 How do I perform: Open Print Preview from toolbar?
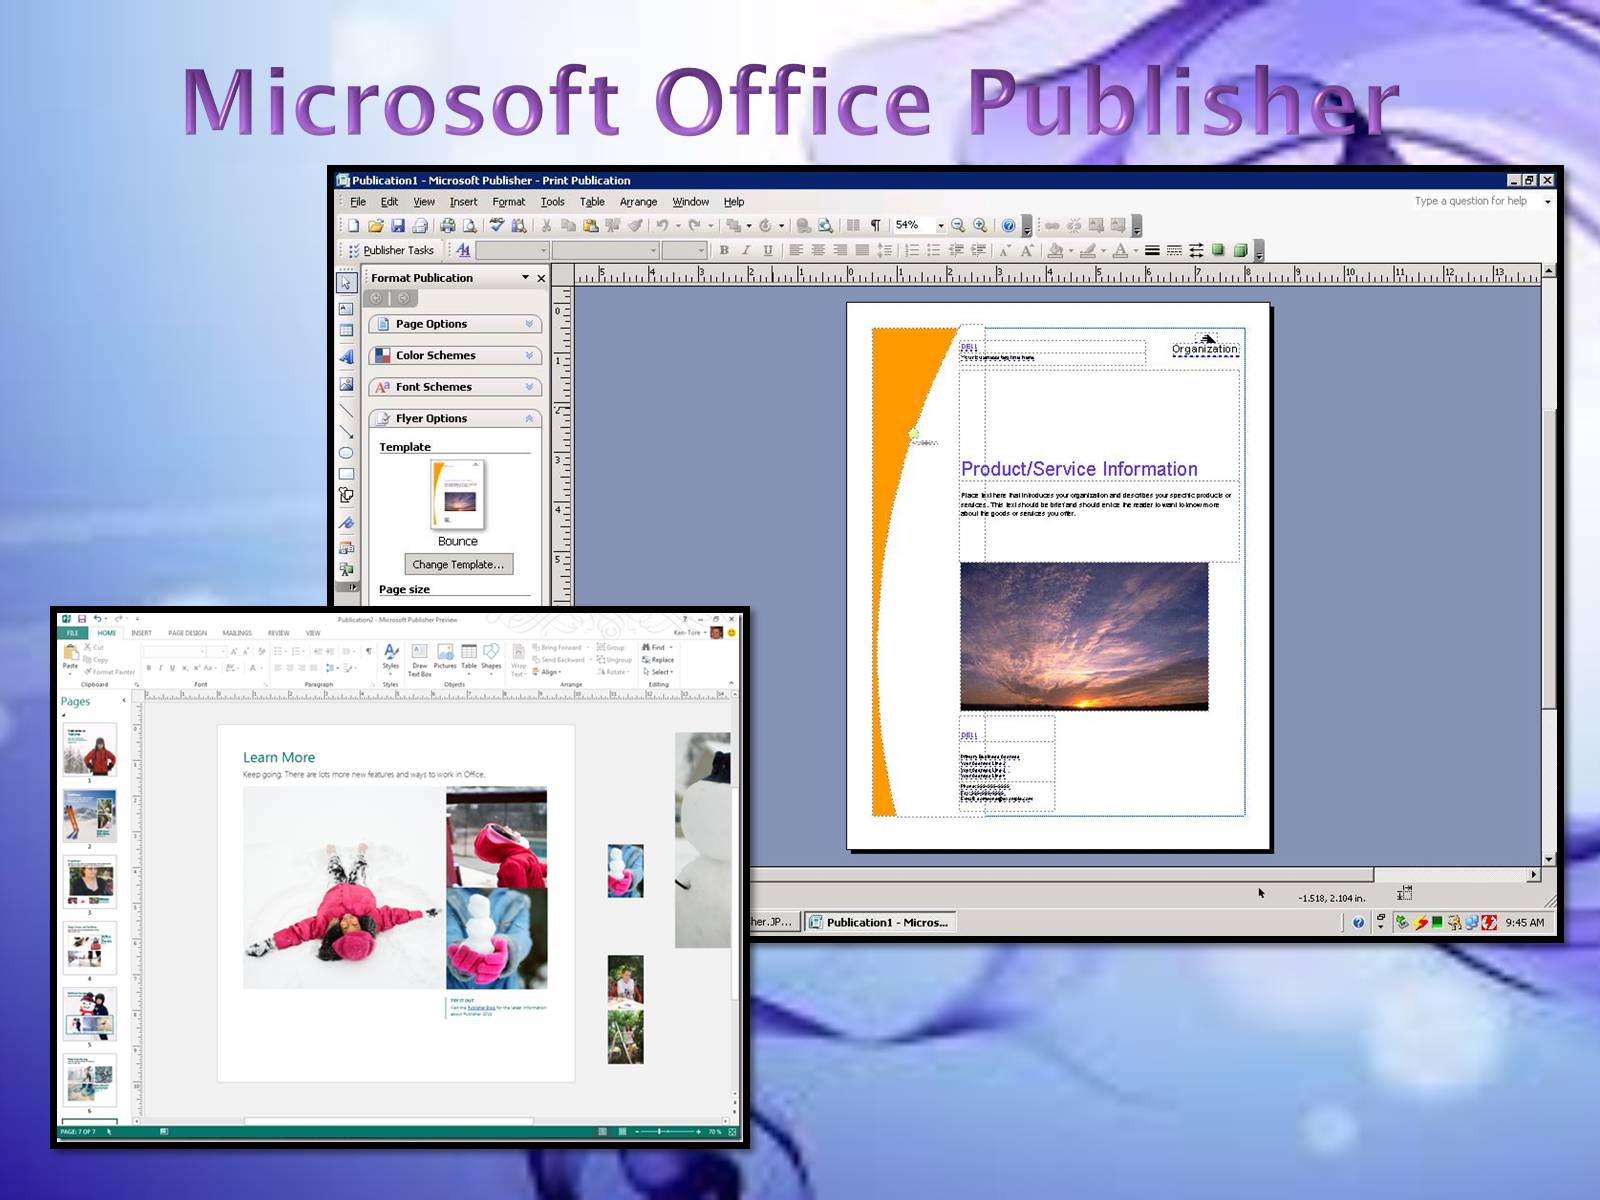pyautogui.click(x=469, y=226)
